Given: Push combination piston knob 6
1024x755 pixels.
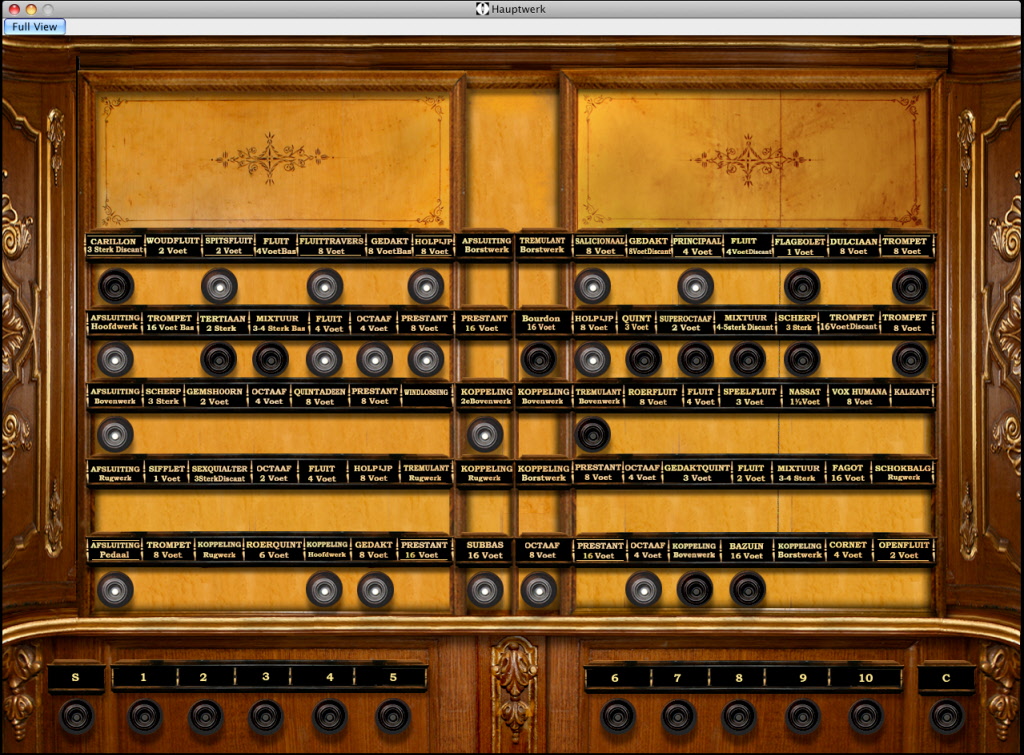Looking at the screenshot, I should click(x=617, y=716).
